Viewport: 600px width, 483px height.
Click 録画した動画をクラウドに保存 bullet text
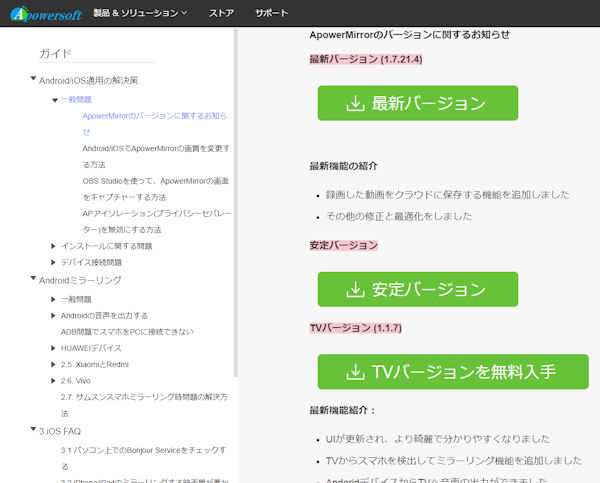coord(448,195)
